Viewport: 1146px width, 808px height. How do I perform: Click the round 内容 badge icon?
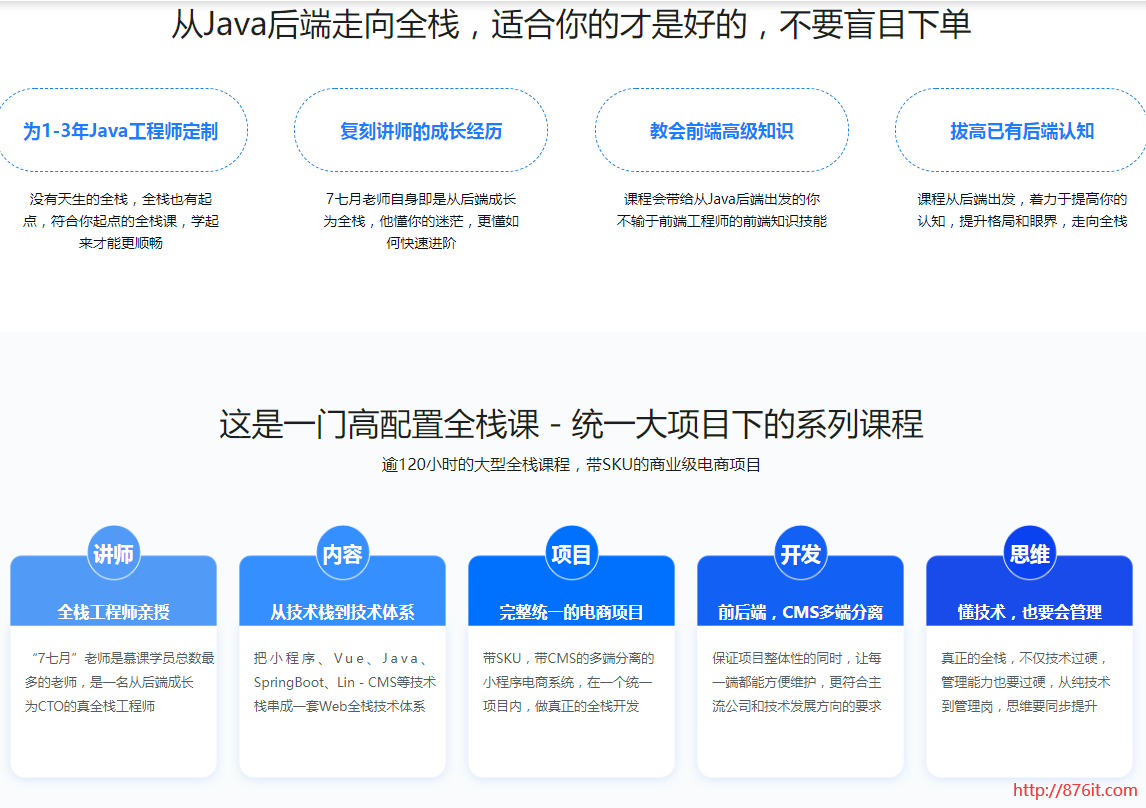click(342, 553)
